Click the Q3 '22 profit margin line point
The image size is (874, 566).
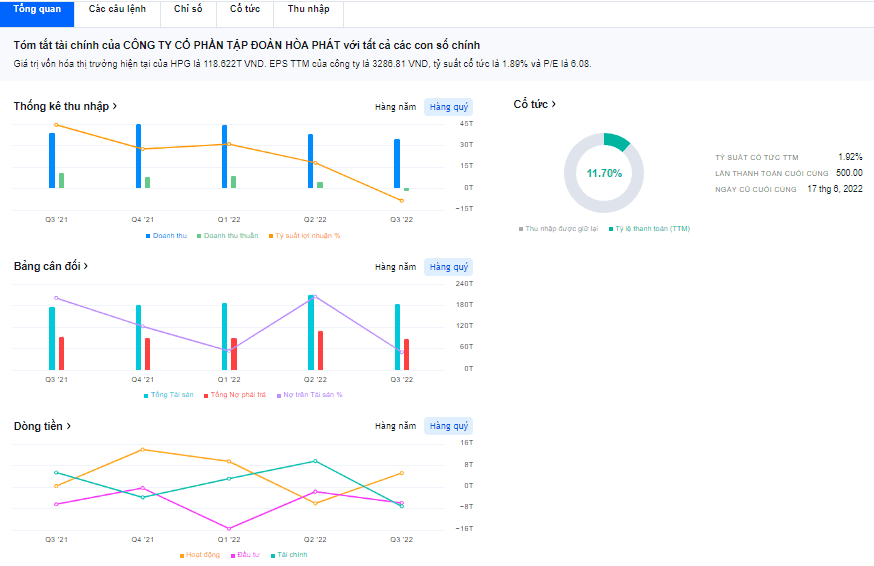point(402,201)
